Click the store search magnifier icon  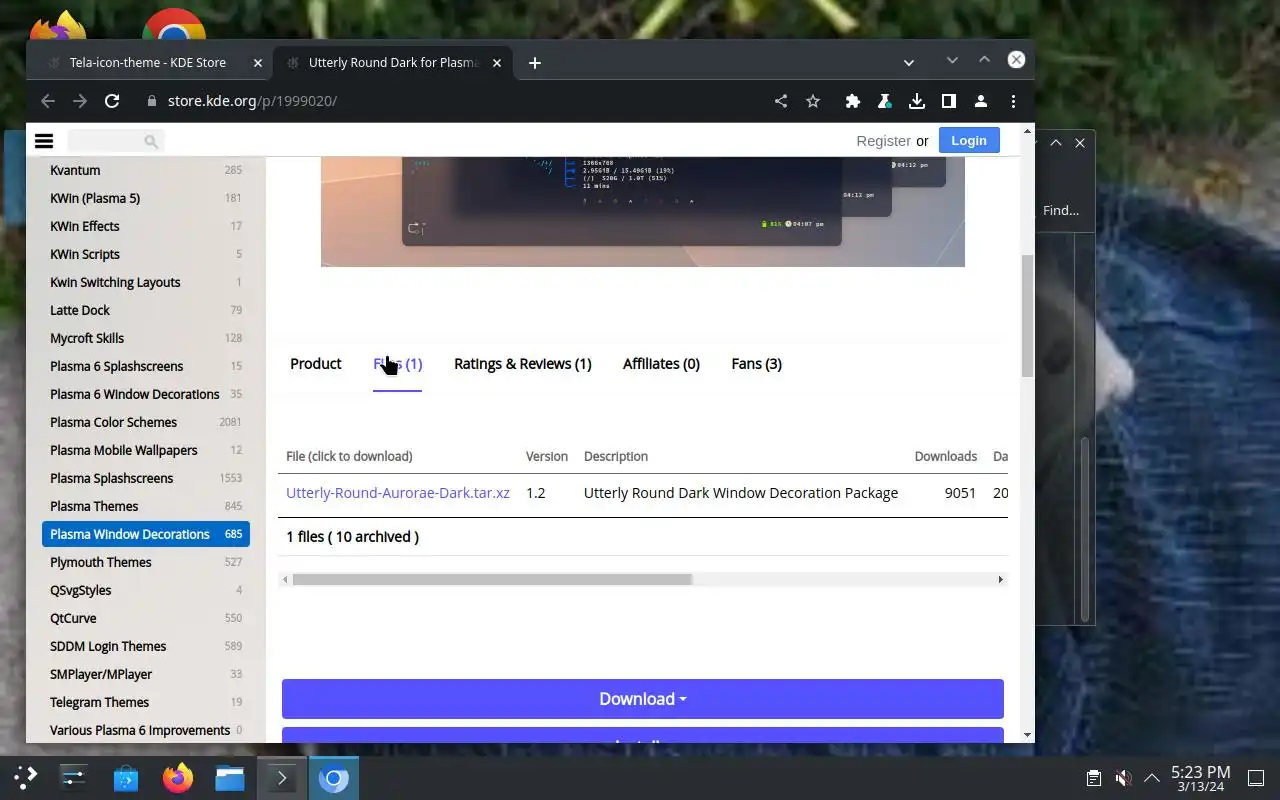click(x=151, y=141)
